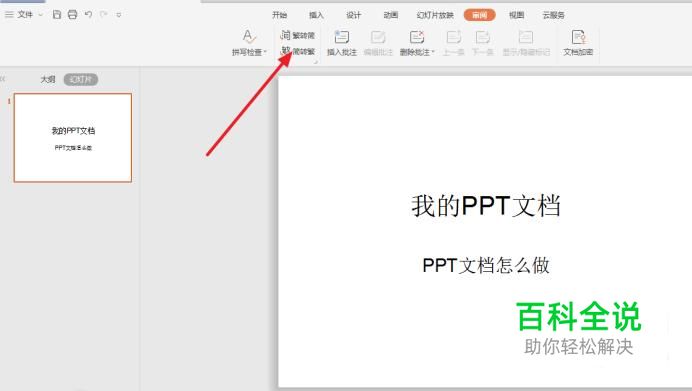This screenshot has width=692, height=391.
Task: Switch to the 幻灯片放映 ribbon tab
Action: tap(435, 15)
